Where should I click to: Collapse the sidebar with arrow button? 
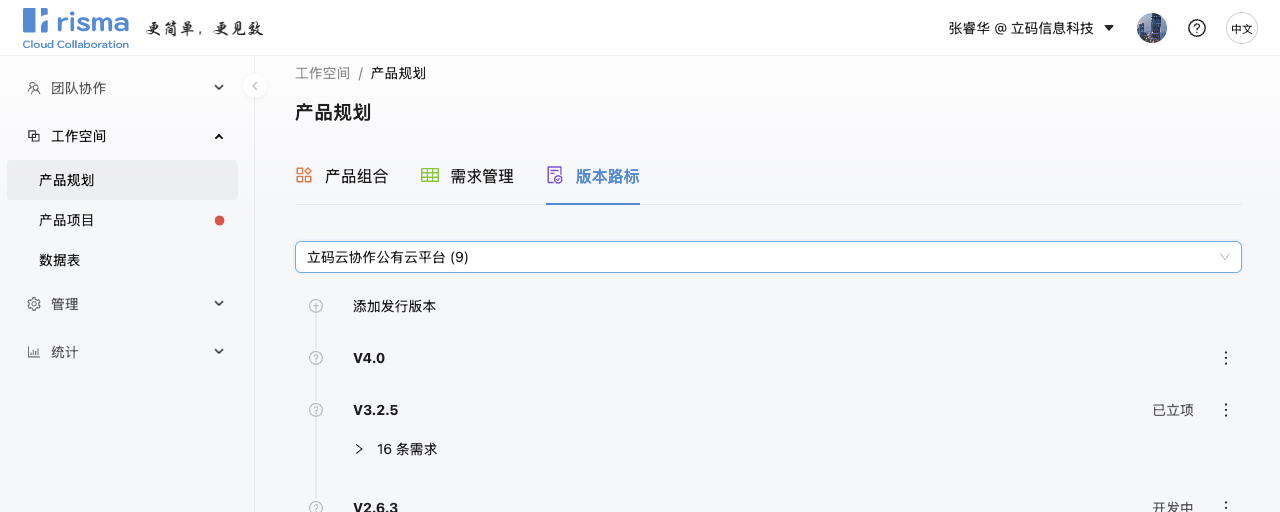pos(255,86)
